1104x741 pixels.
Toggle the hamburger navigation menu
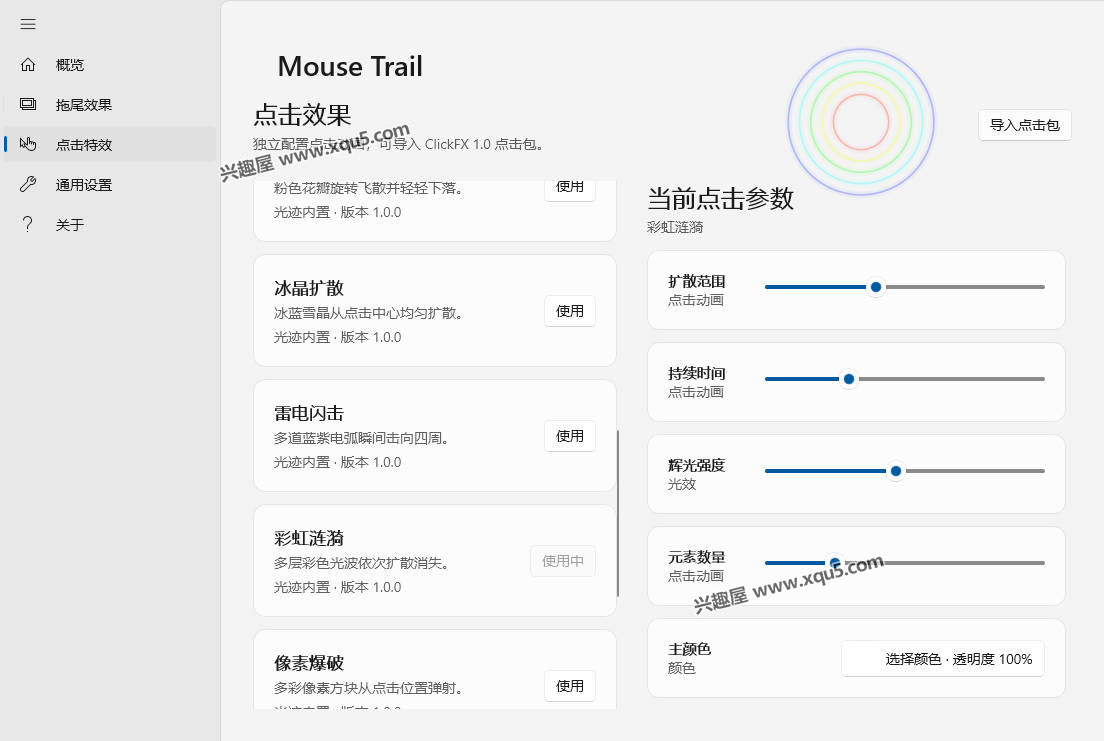(x=28, y=24)
